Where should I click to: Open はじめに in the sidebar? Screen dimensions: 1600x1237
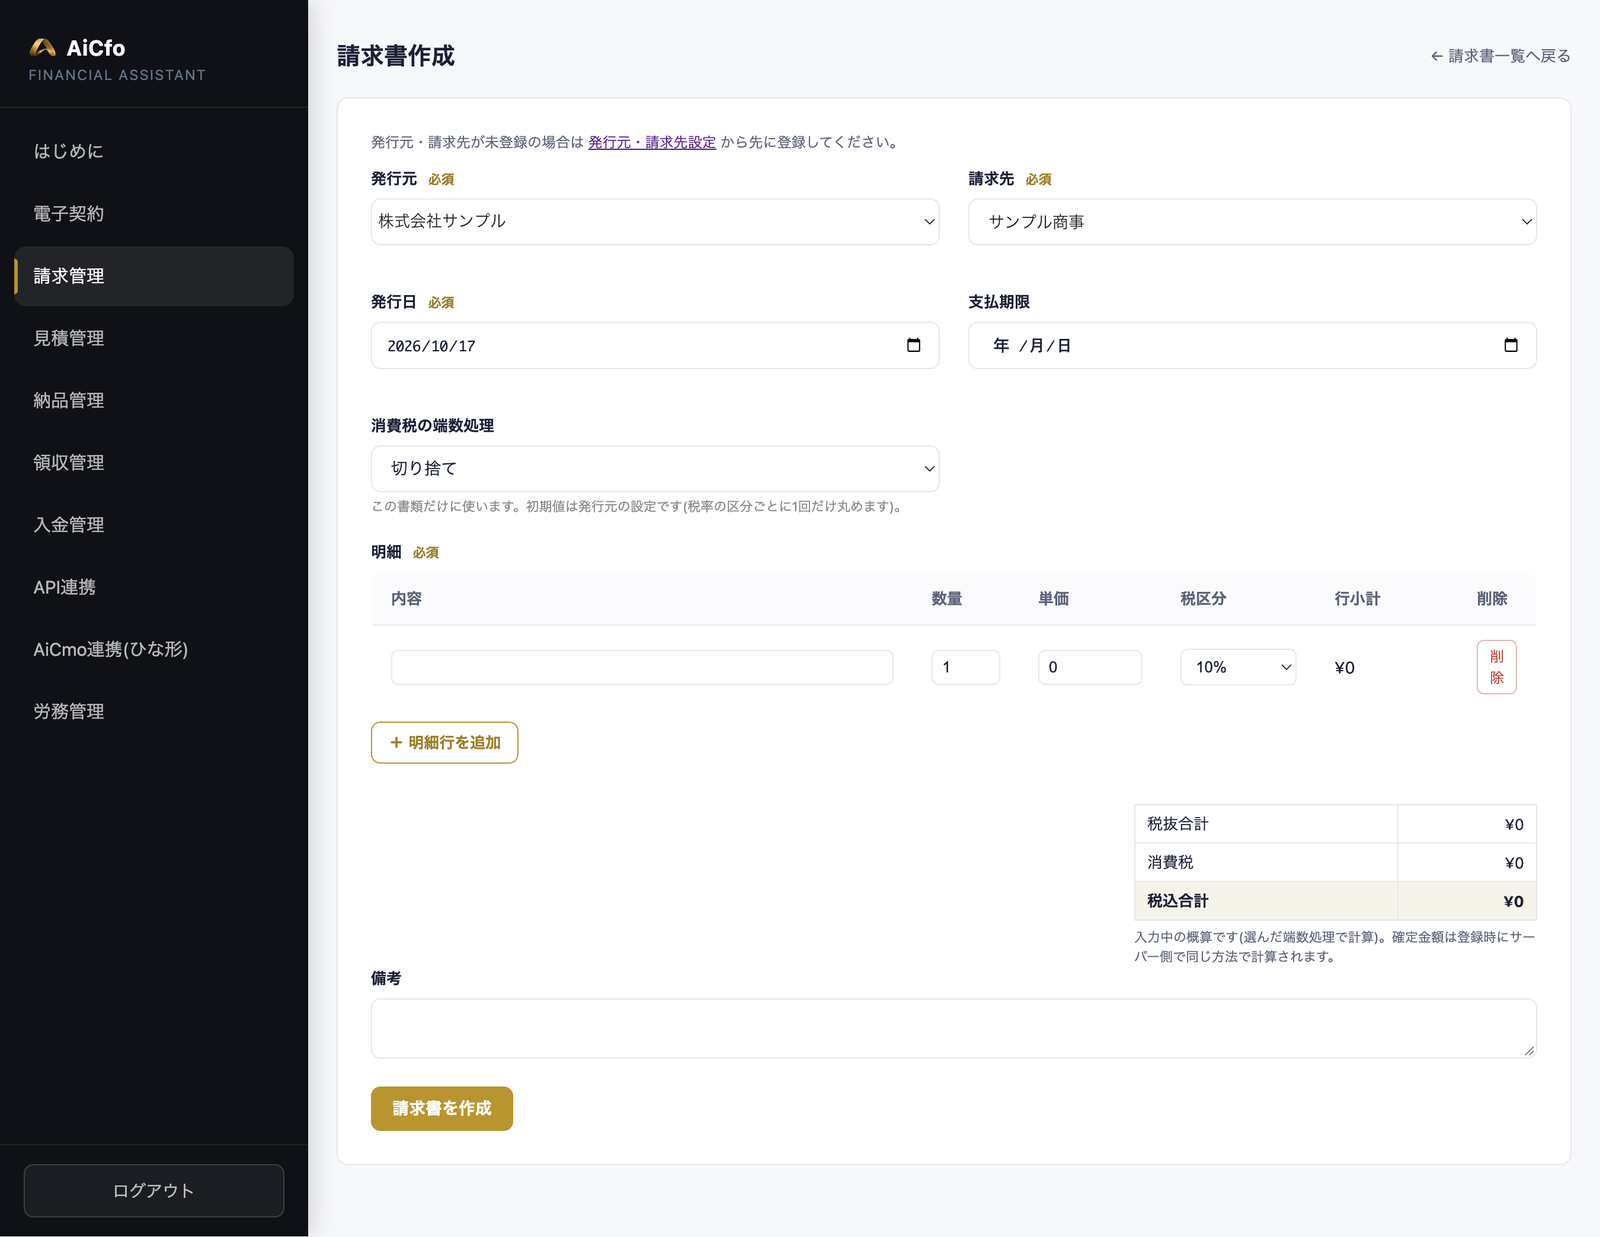coord(154,151)
